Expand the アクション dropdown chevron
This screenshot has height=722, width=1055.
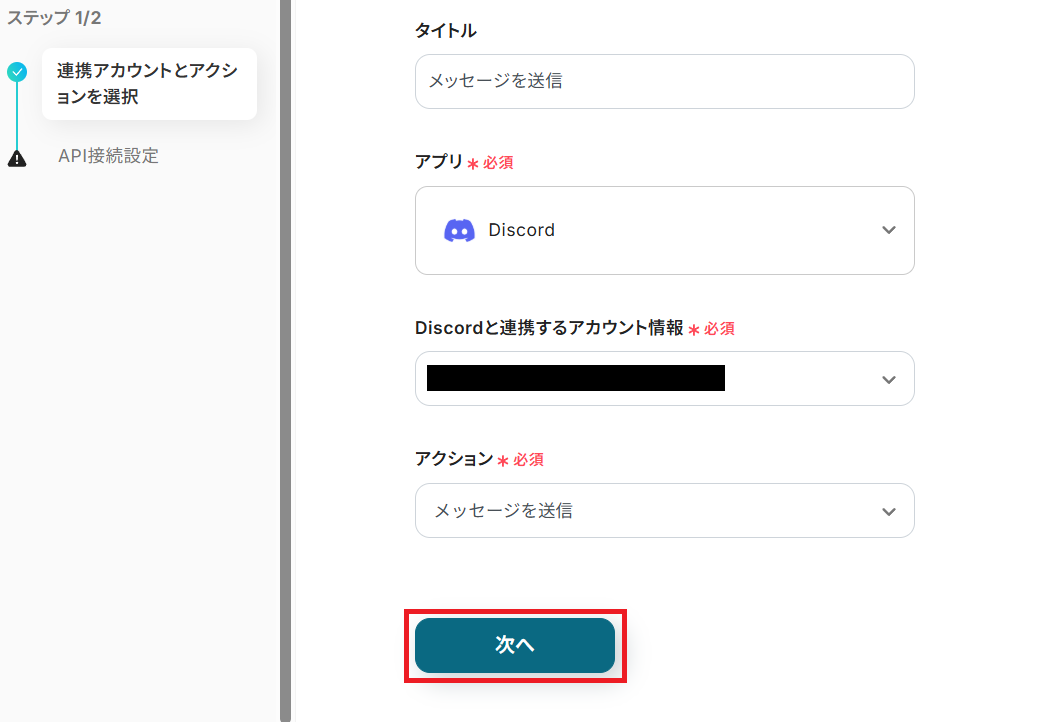[888, 512]
